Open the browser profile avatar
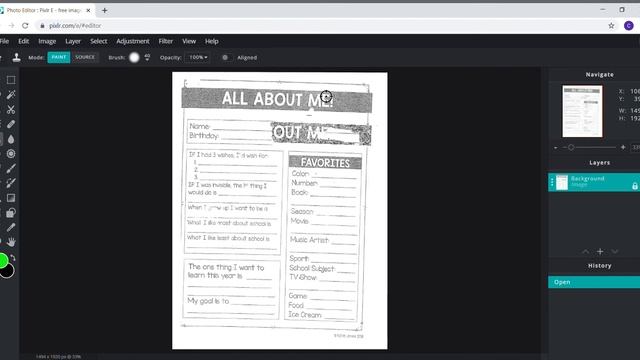This screenshot has width=640, height=360. tap(629, 26)
